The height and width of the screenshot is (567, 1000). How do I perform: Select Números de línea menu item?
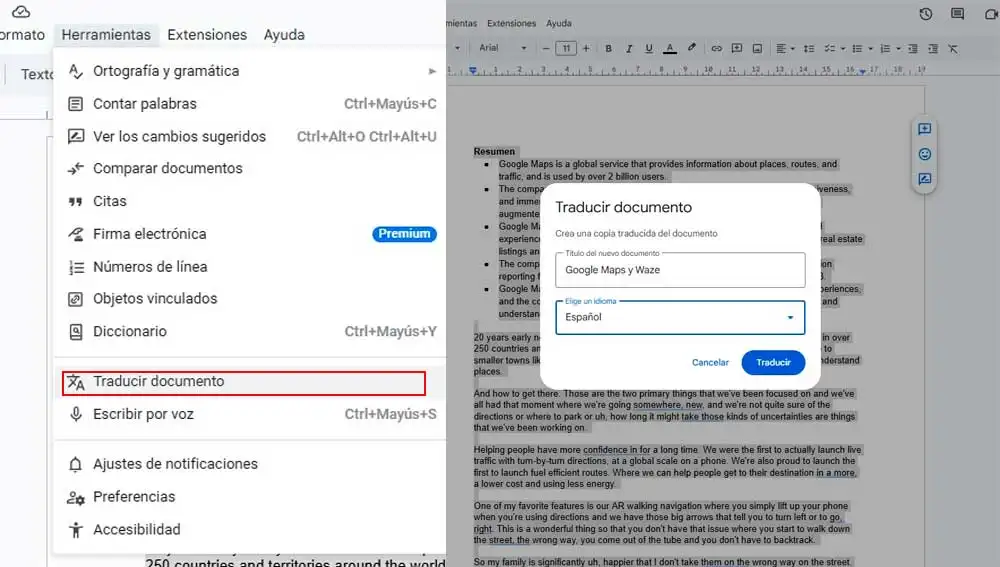point(250,267)
